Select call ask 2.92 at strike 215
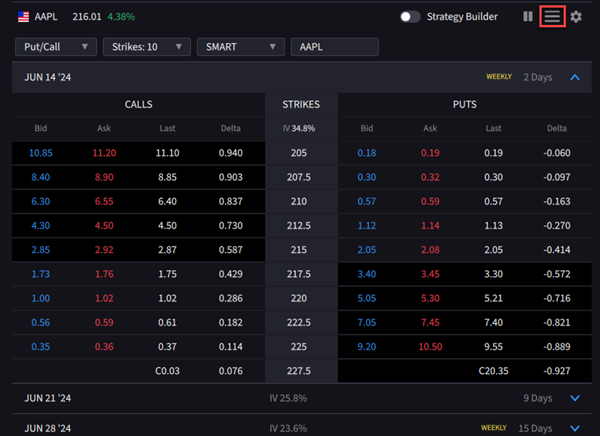600x436 pixels. click(x=104, y=250)
